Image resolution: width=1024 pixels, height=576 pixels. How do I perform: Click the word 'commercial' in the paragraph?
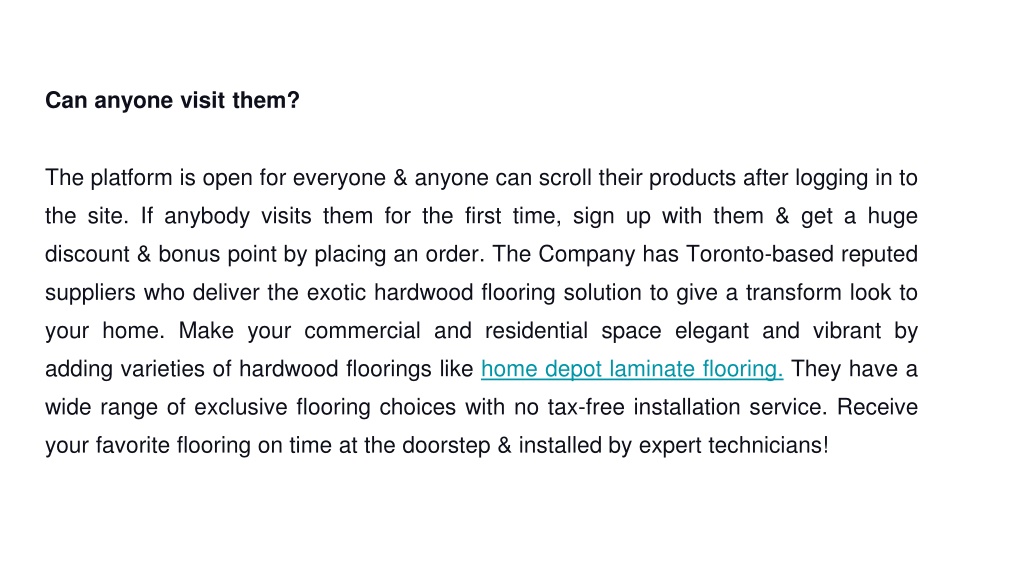tap(362, 330)
